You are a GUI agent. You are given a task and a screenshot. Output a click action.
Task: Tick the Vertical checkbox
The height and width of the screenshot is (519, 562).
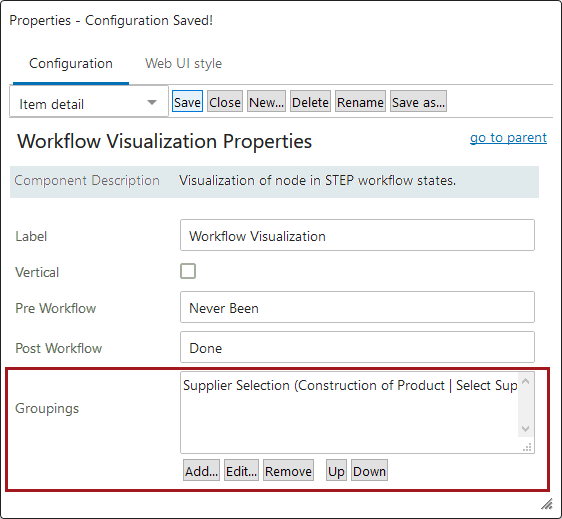click(x=188, y=271)
